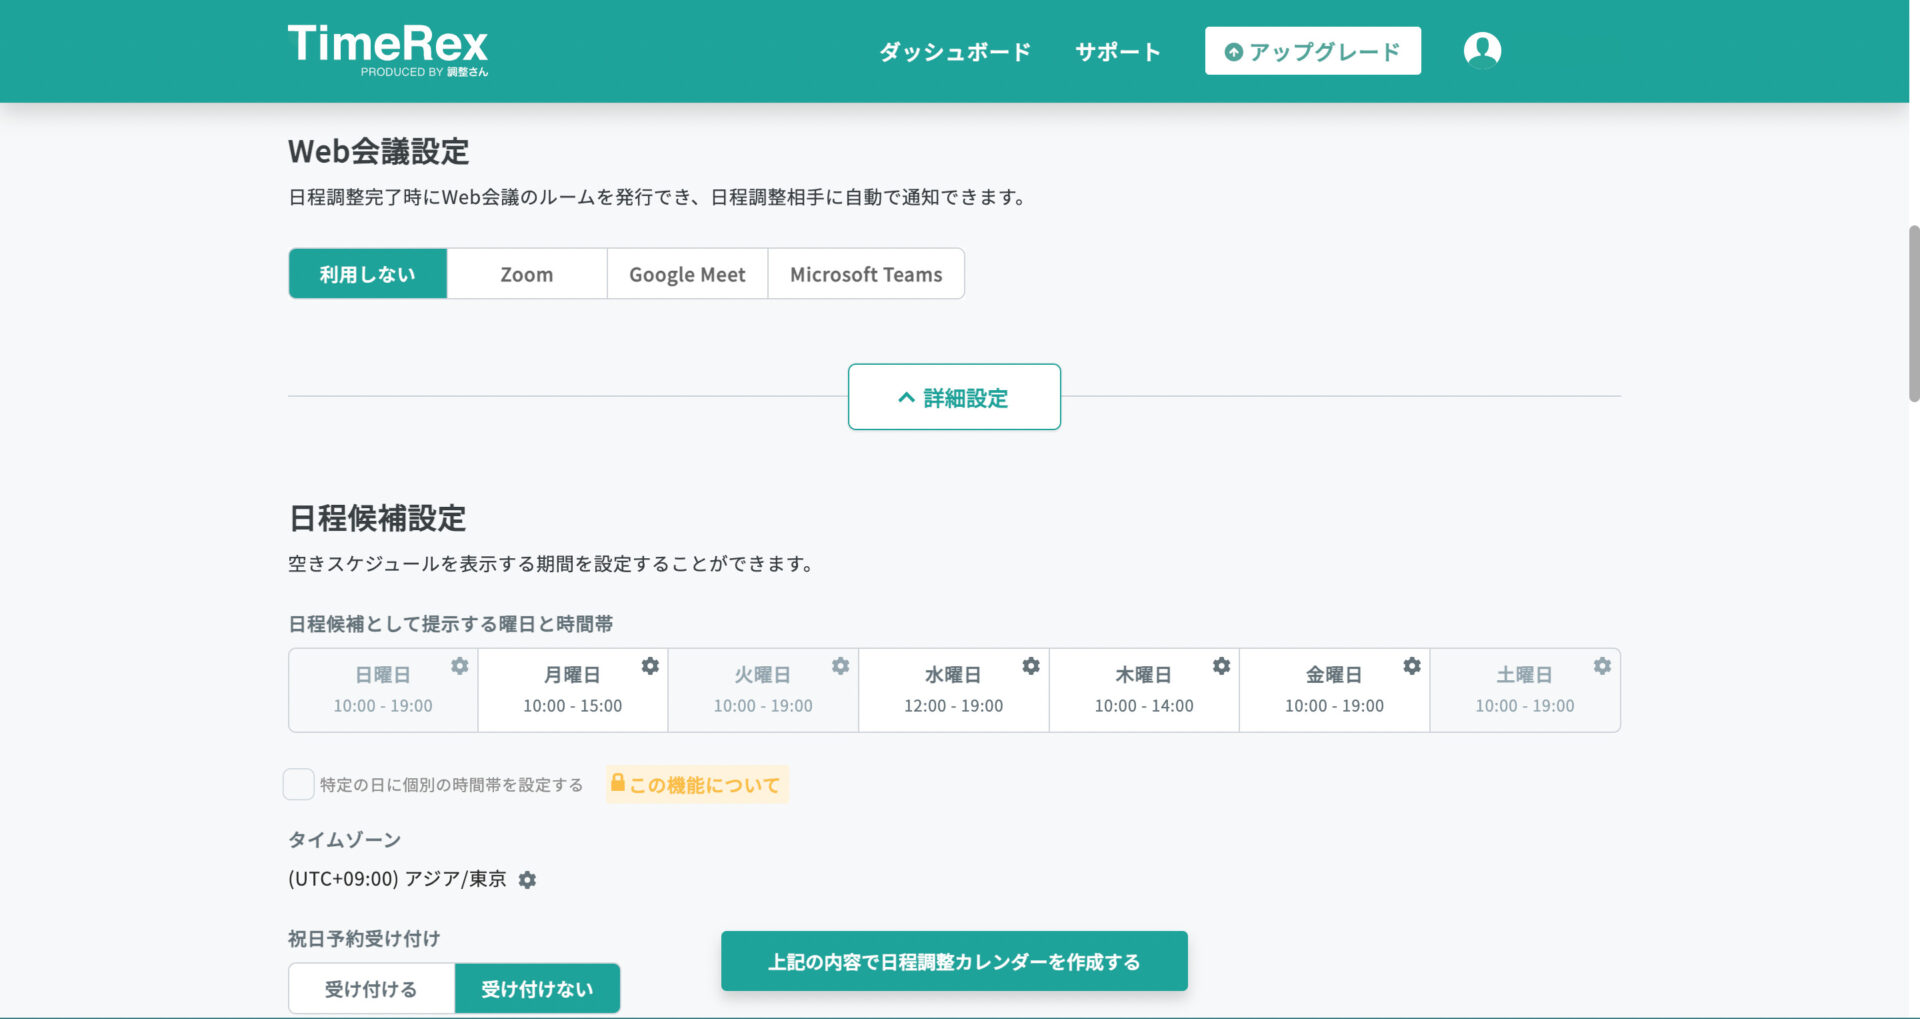Collapse the 詳細設定 section
1920x1019 pixels.
pos(954,397)
